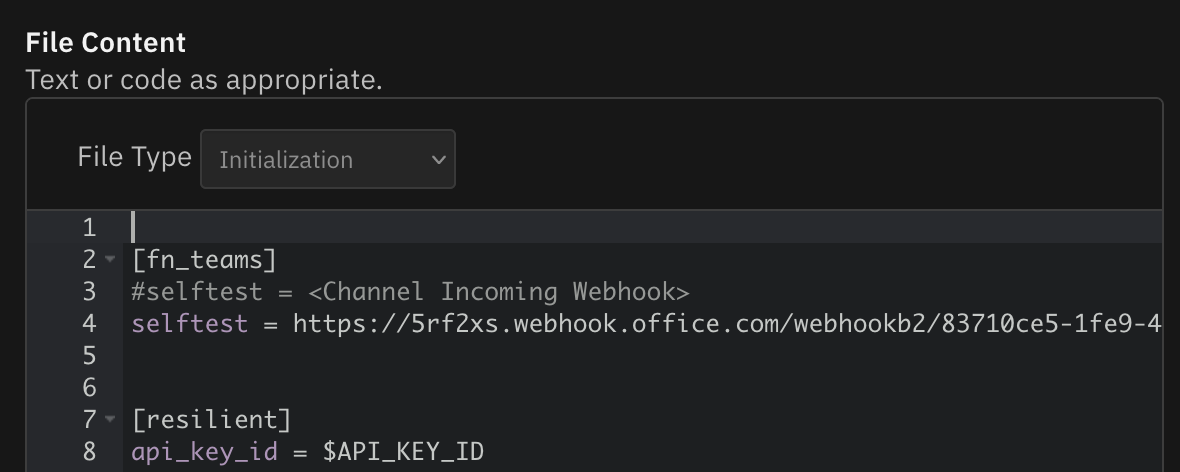The width and height of the screenshot is (1180, 472).
Task: Click line number 1 in the gutter
Action: point(89,228)
